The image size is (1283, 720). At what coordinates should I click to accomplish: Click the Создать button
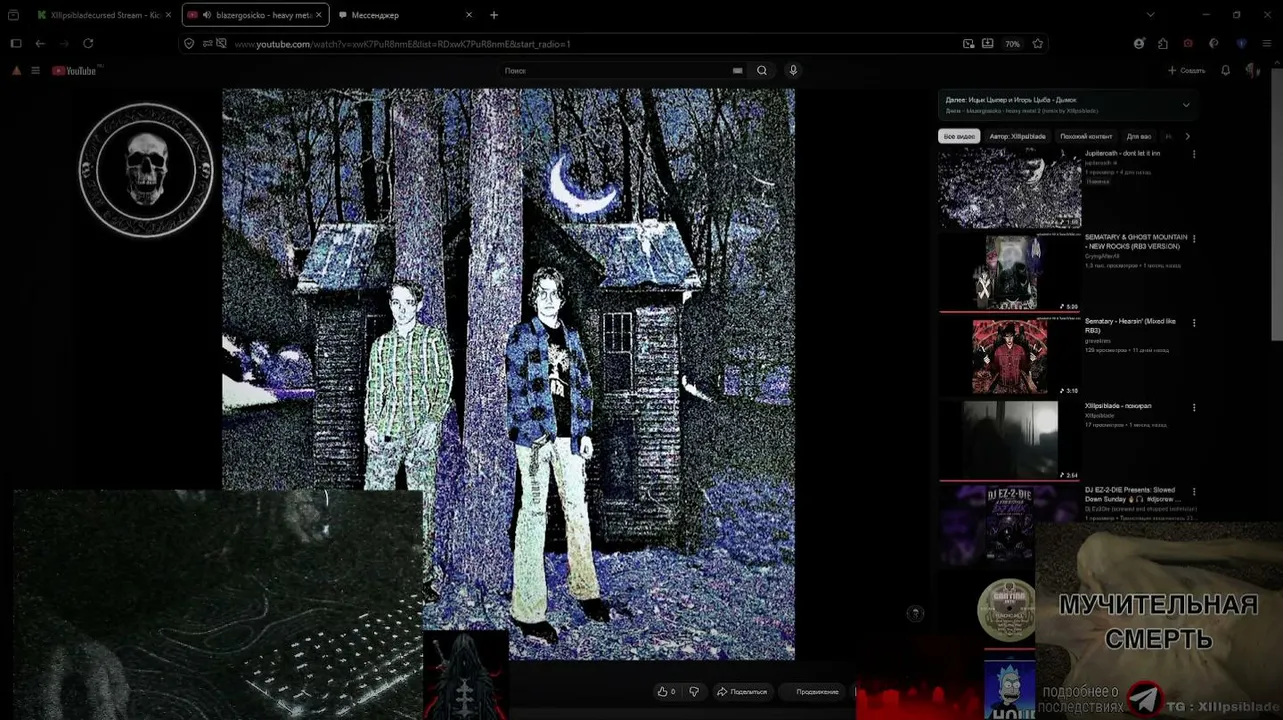1187,71
